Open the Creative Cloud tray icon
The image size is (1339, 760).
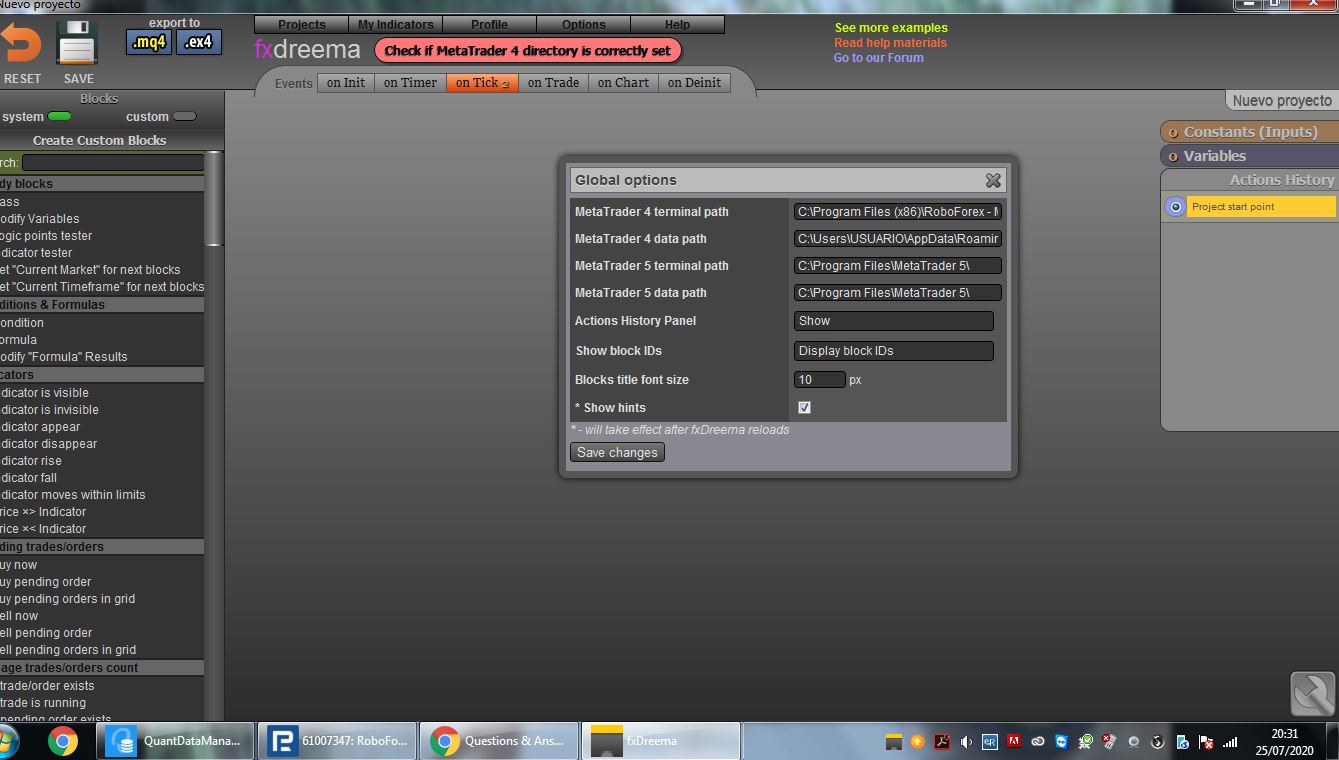[1038, 742]
